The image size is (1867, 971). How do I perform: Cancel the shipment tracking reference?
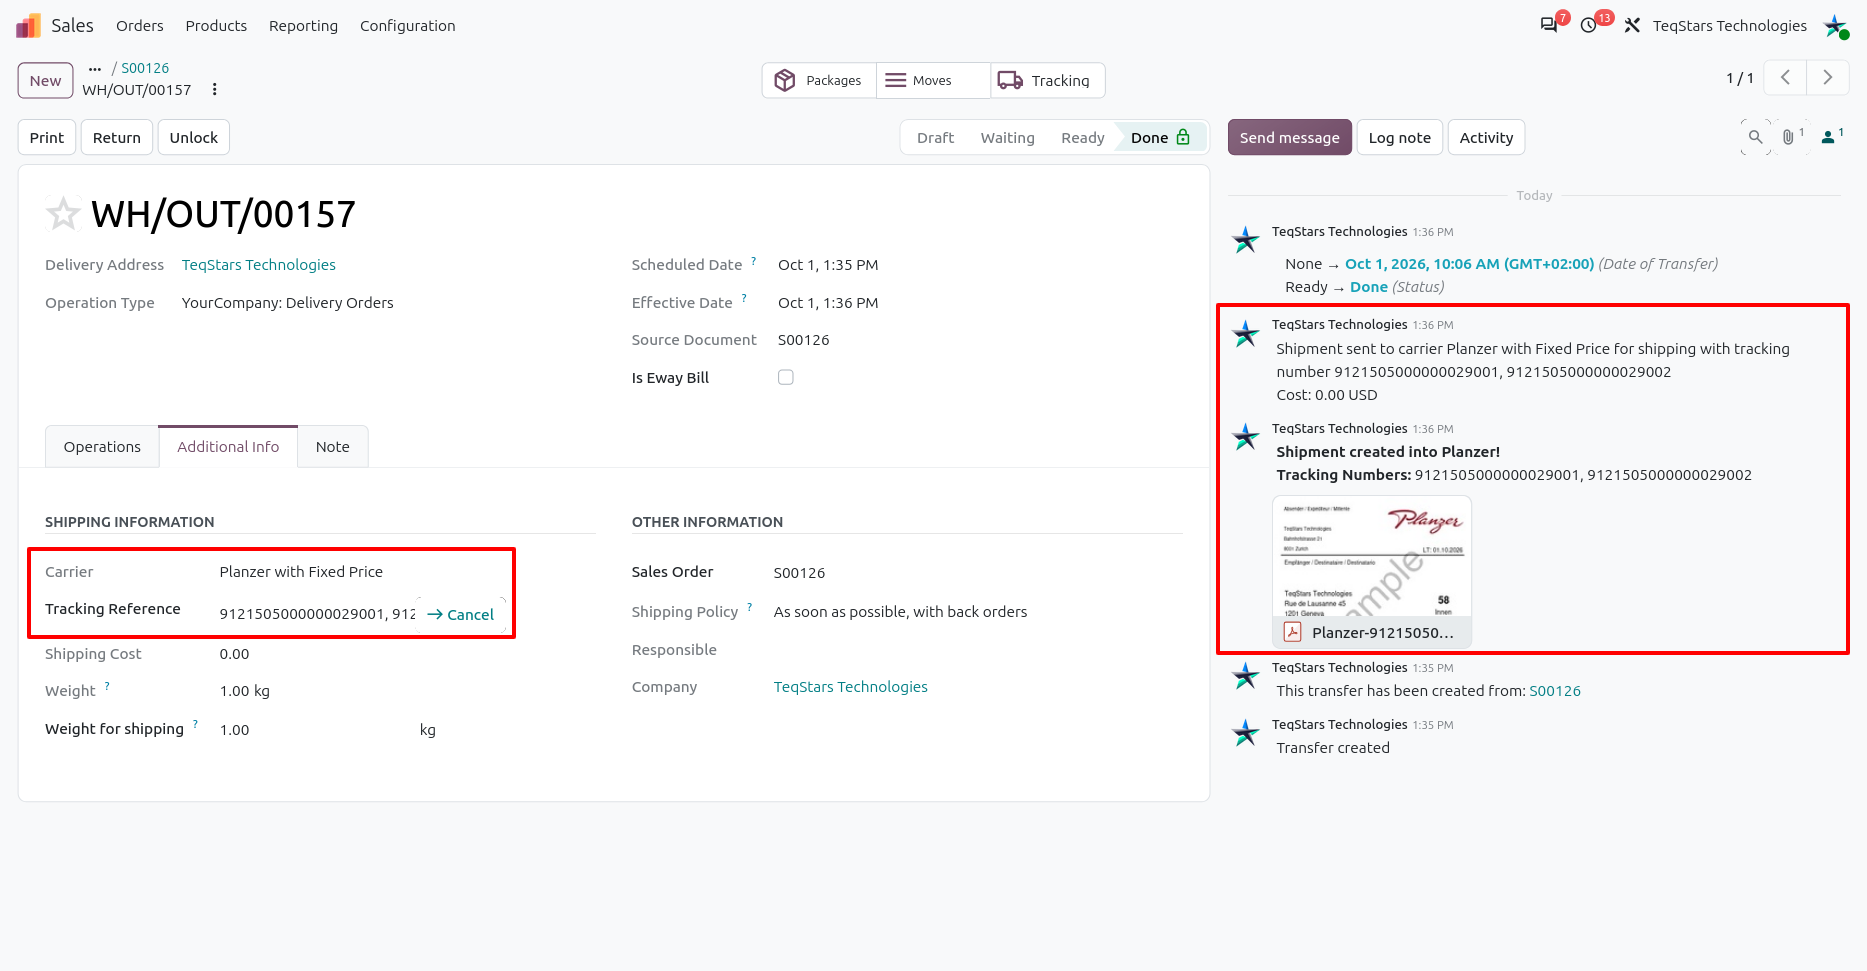pyautogui.click(x=461, y=615)
